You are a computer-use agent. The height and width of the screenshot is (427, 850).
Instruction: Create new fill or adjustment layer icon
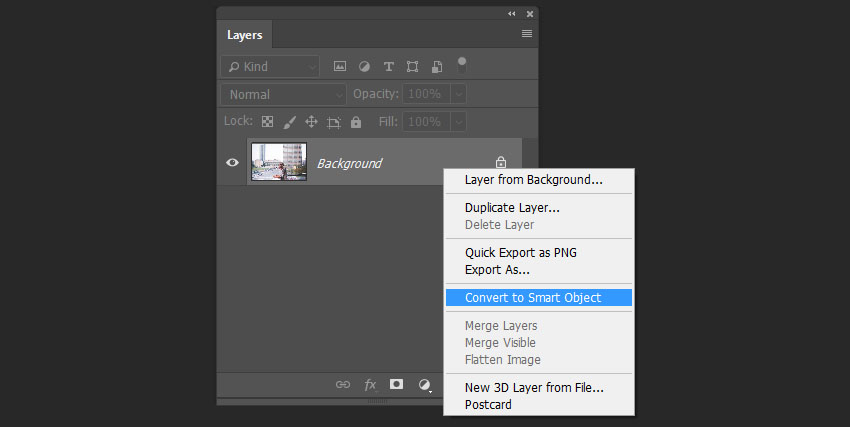[x=425, y=385]
